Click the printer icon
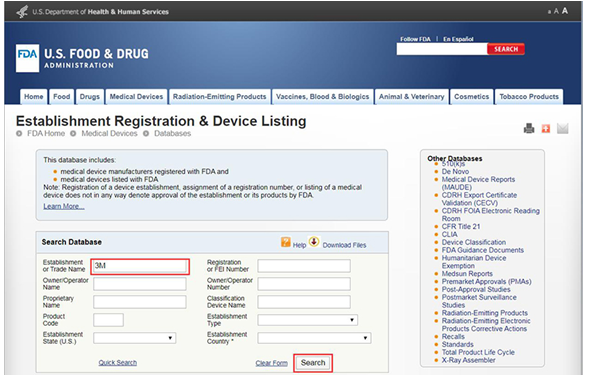This screenshot has height=386, width=591. pos(529,129)
